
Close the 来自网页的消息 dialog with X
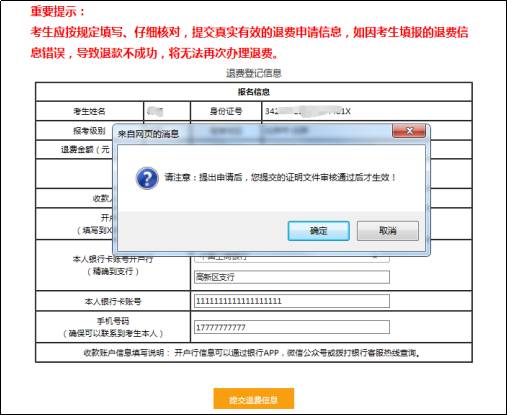point(409,131)
